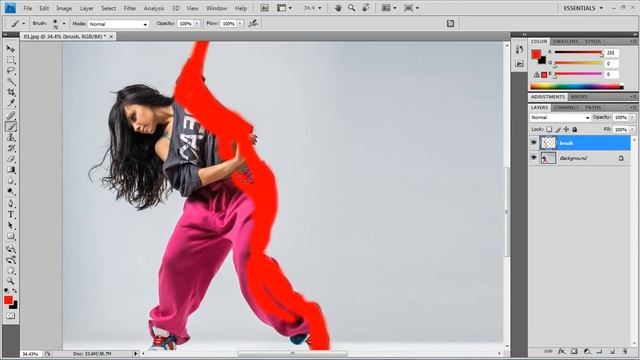Open the Filter menu
This screenshot has width=640, height=360.
130,8
